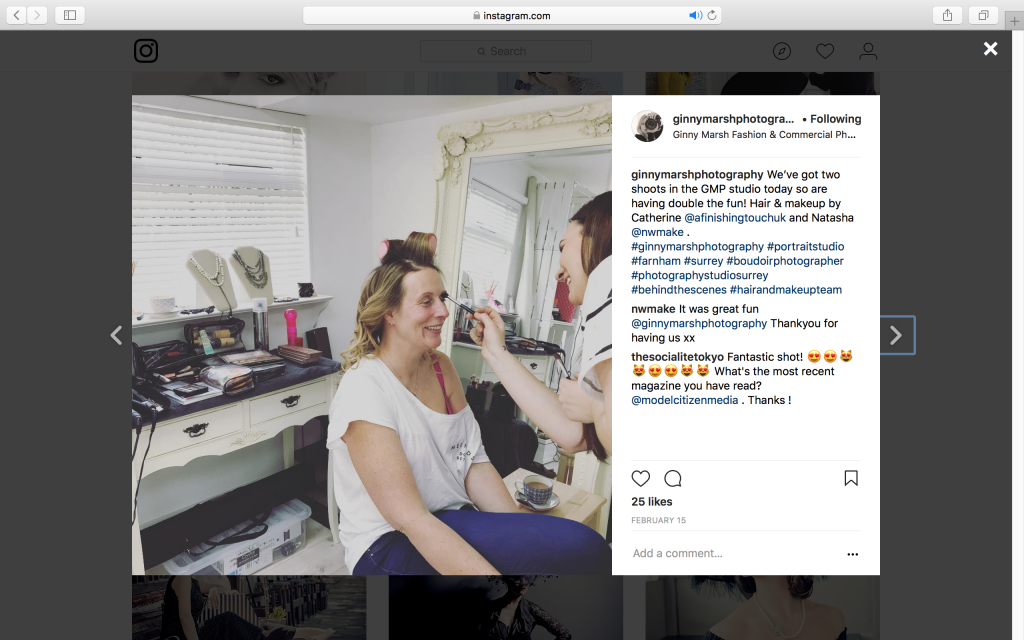Viewport: 1024px width, 640px height.
Task: Open the #farnham hashtag
Action: [x=656, y=261]
